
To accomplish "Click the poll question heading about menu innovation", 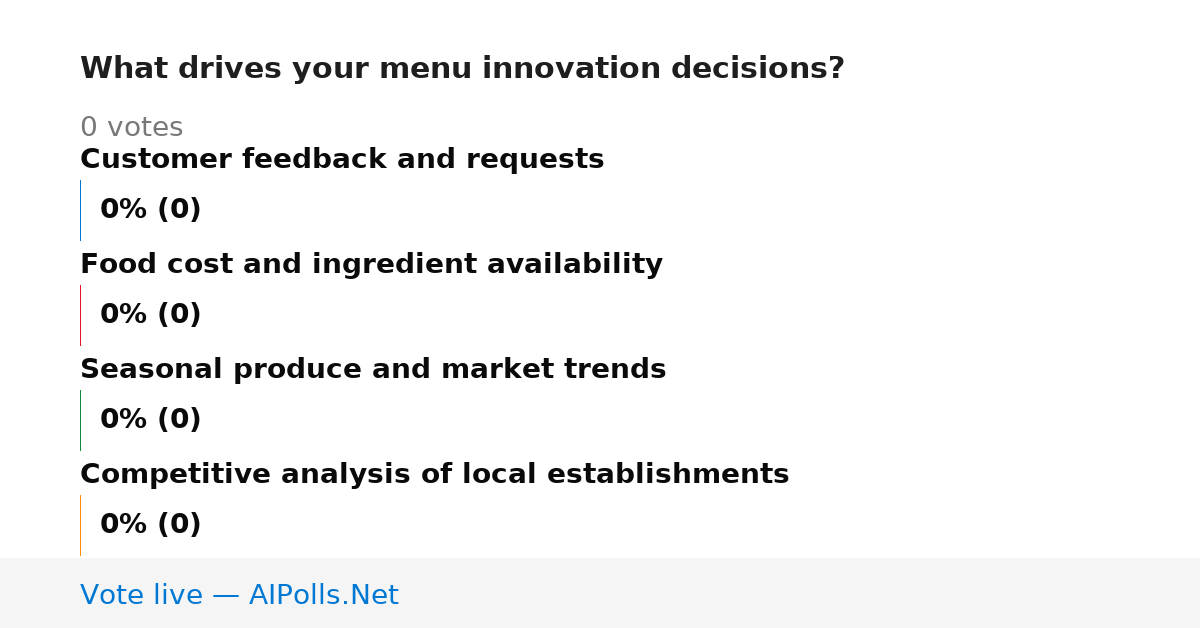I will (462, 69).
